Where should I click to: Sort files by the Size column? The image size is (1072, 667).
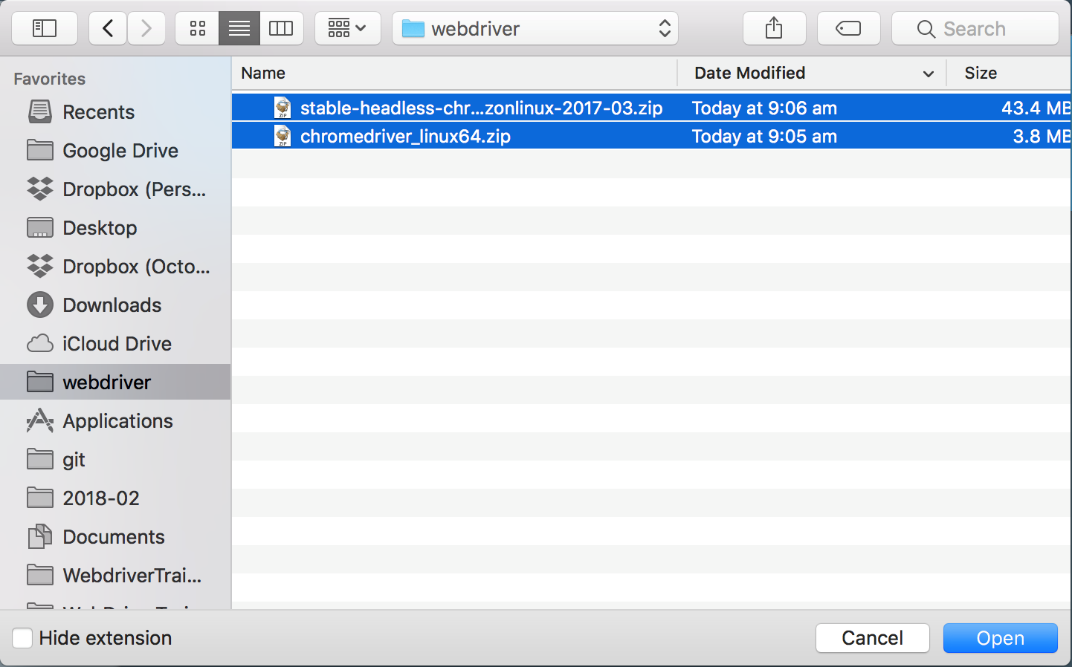pos(1005,73)
